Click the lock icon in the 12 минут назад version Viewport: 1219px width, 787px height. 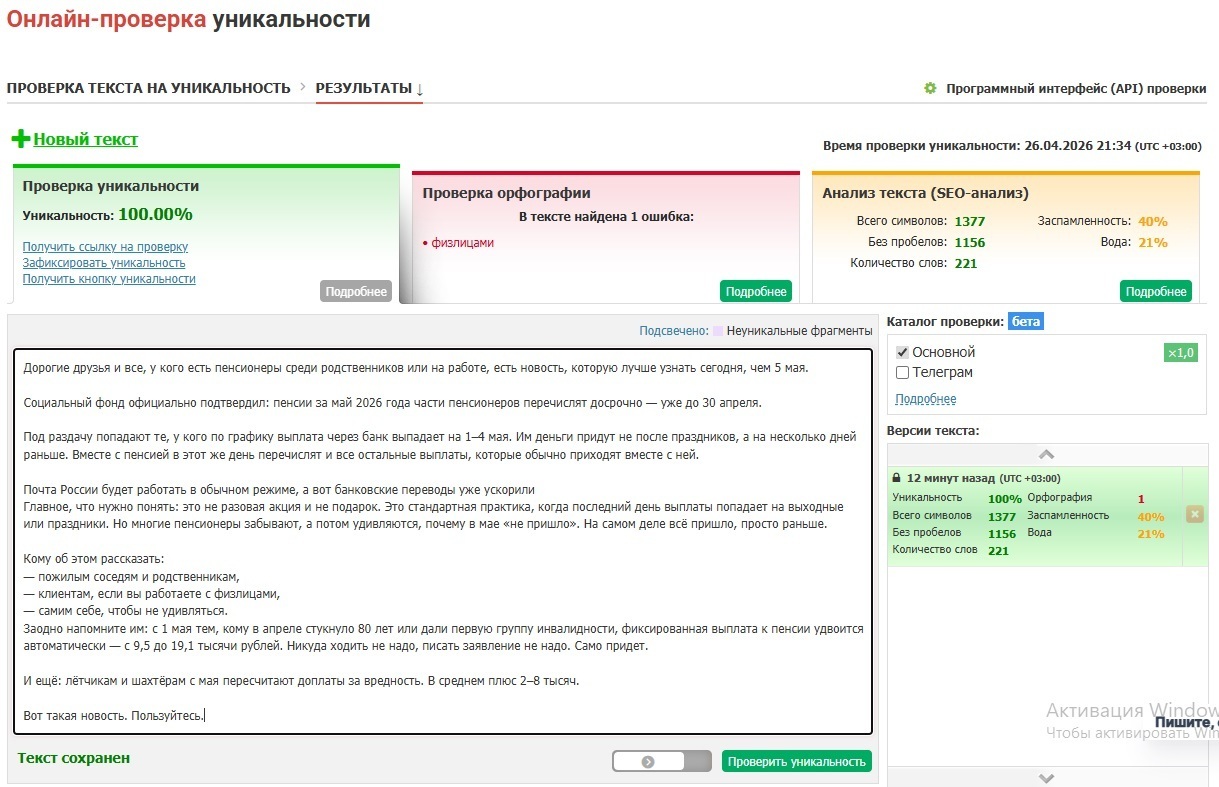(x=896, y=478)
